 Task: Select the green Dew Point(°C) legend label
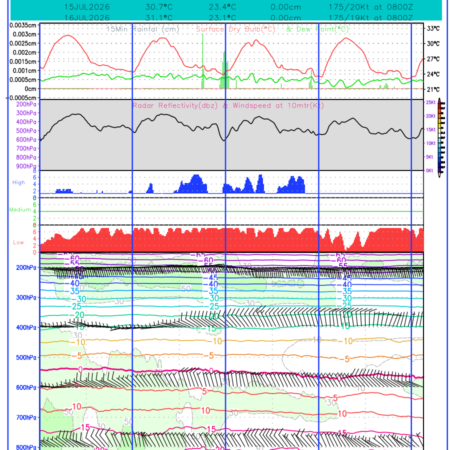317,29
